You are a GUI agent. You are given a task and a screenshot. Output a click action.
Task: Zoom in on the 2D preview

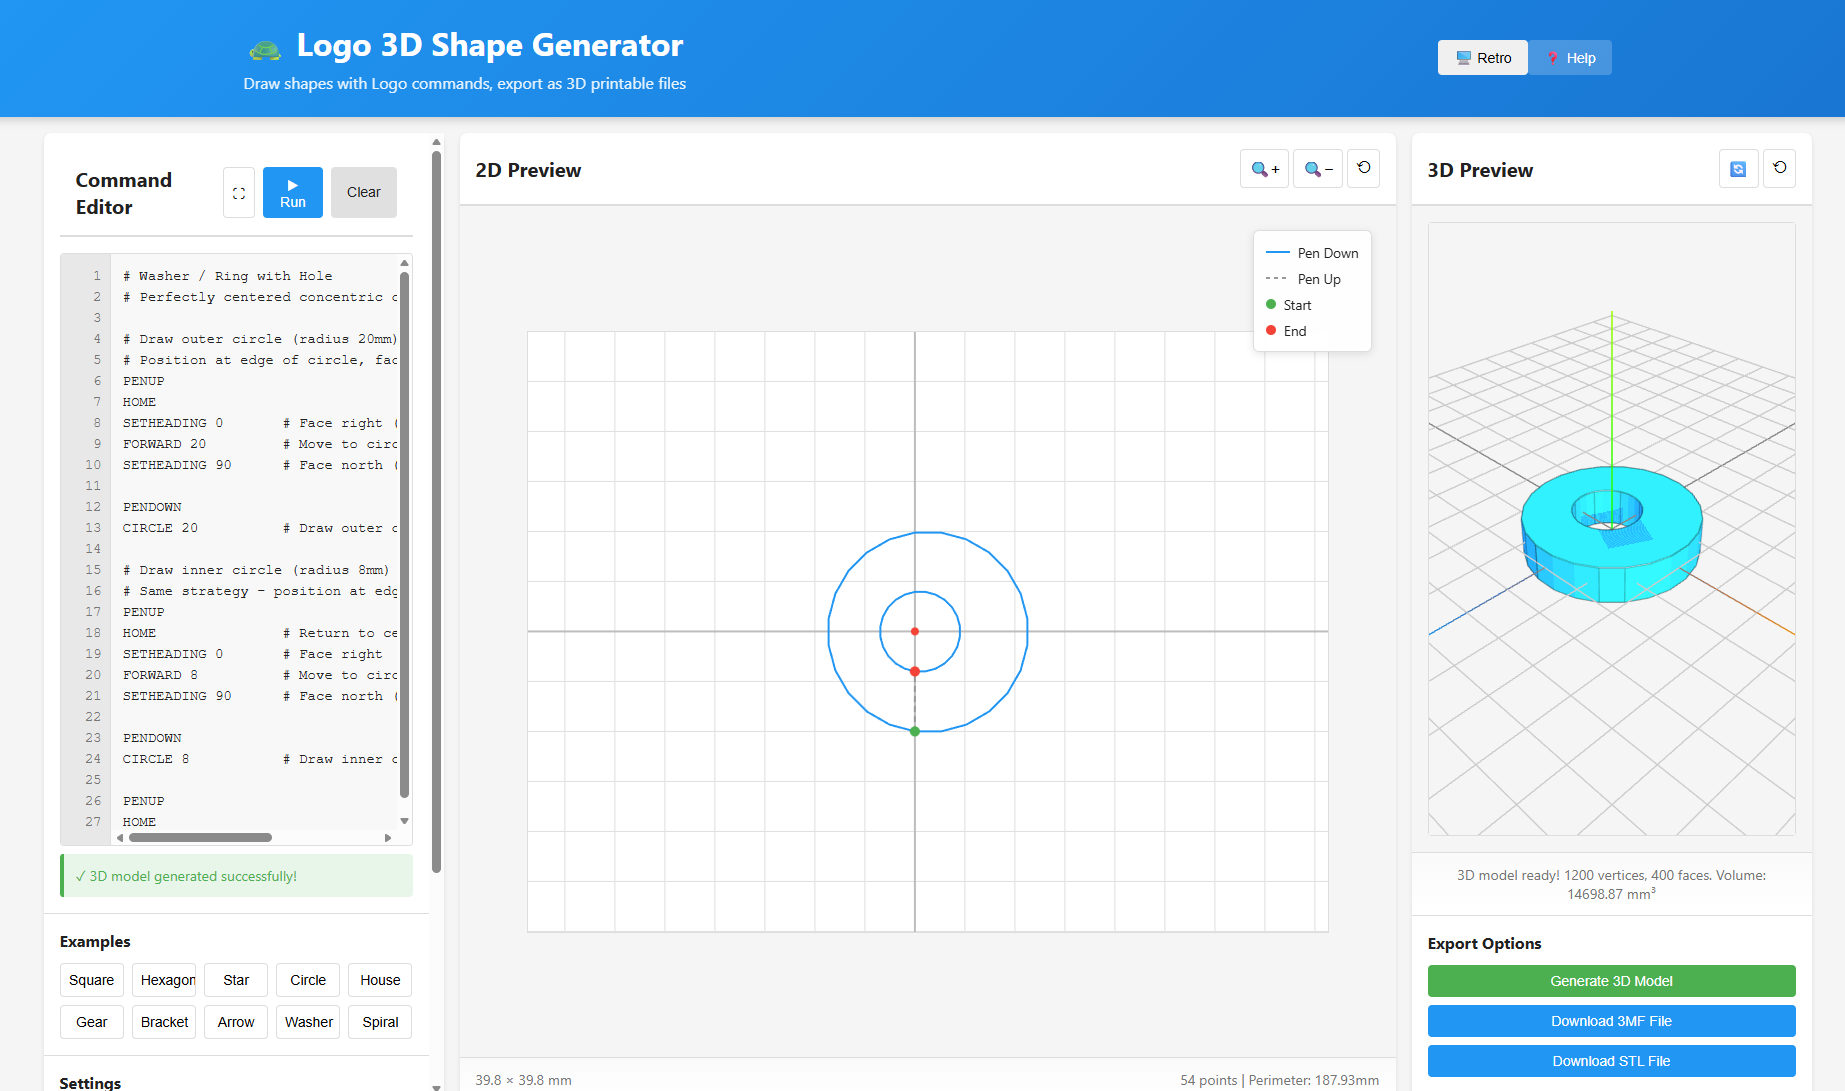(x=1264, y=168)
